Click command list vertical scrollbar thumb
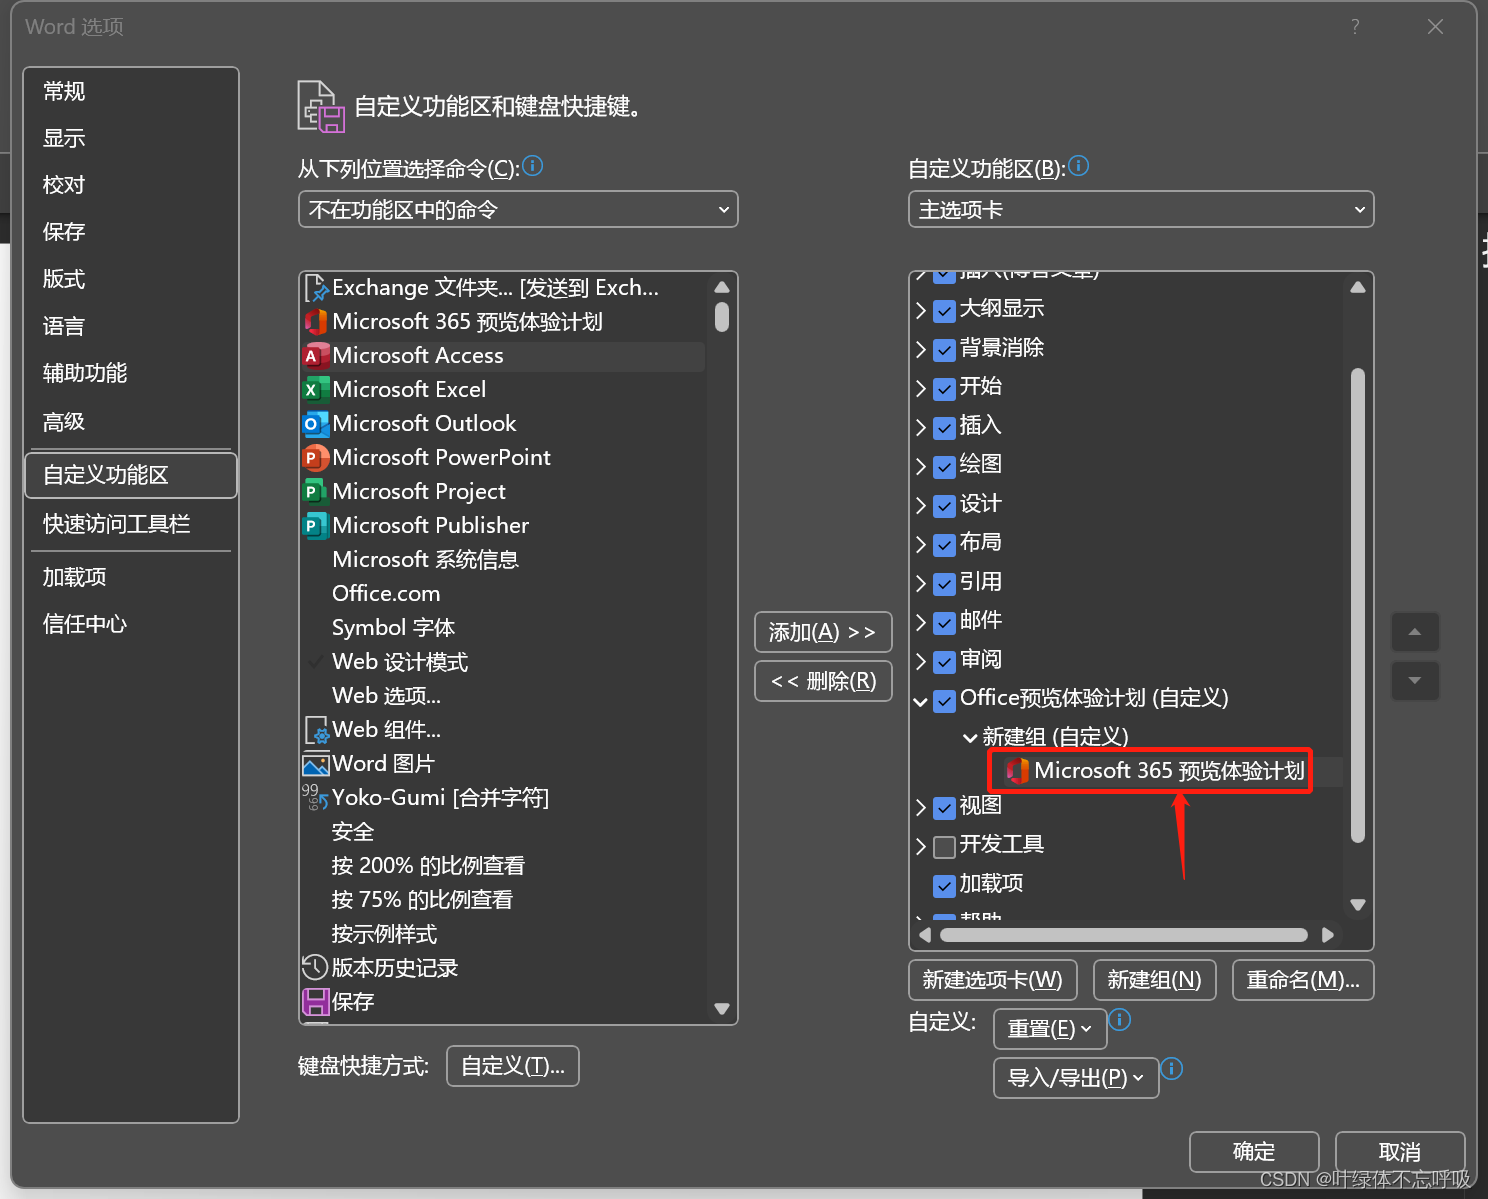The image size is (1488, 1199). (x=722, y=317)
